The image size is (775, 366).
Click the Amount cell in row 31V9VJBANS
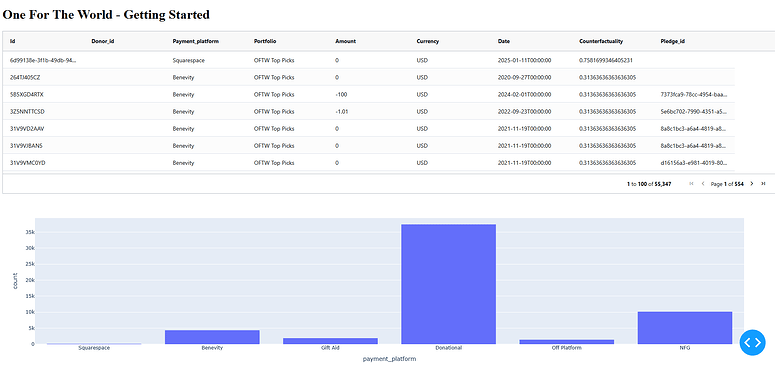coord(337,146)
